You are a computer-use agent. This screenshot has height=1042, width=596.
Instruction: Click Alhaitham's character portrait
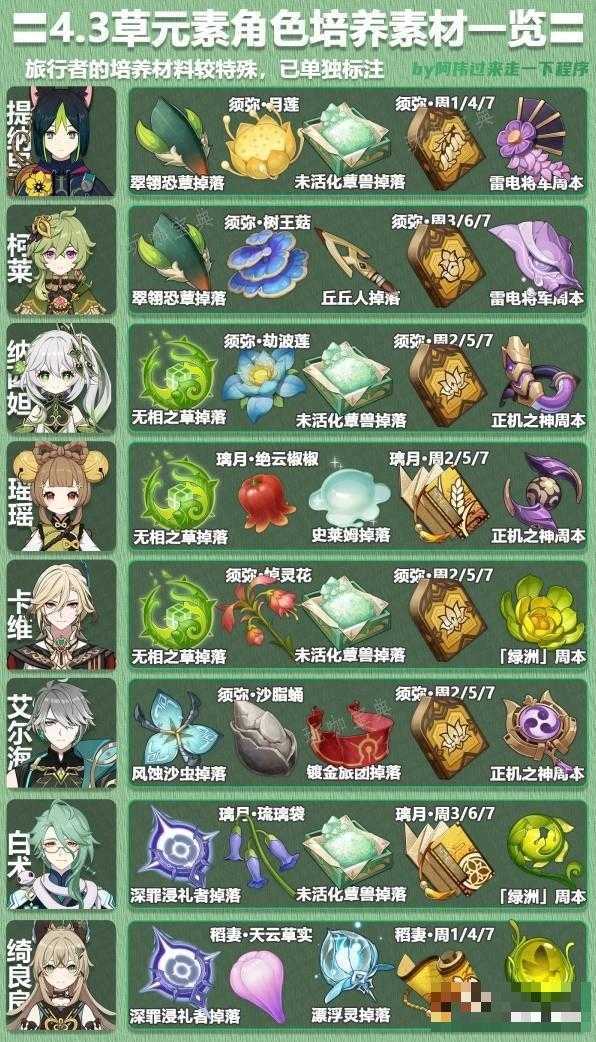click(61, 734)
